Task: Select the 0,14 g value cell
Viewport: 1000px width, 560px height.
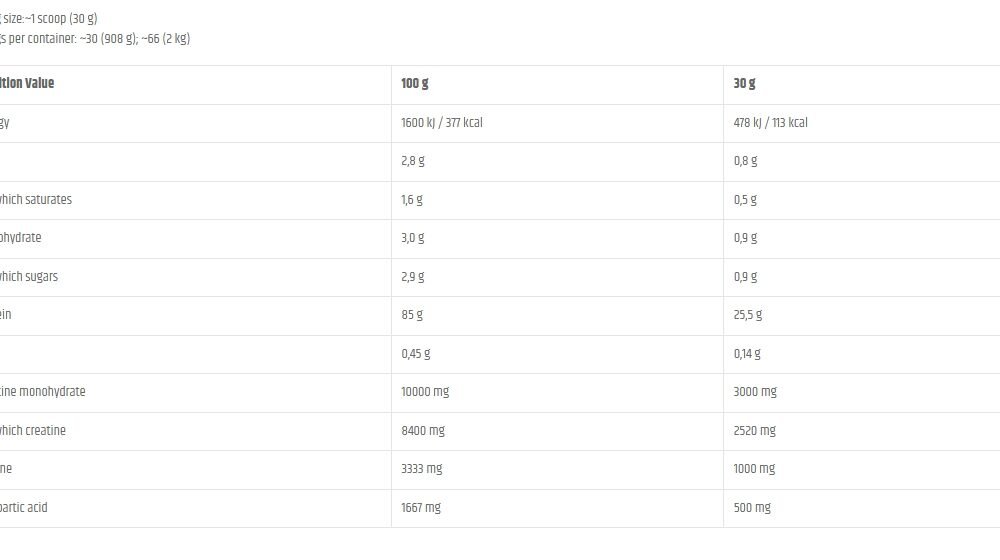Action: (747, 354)
